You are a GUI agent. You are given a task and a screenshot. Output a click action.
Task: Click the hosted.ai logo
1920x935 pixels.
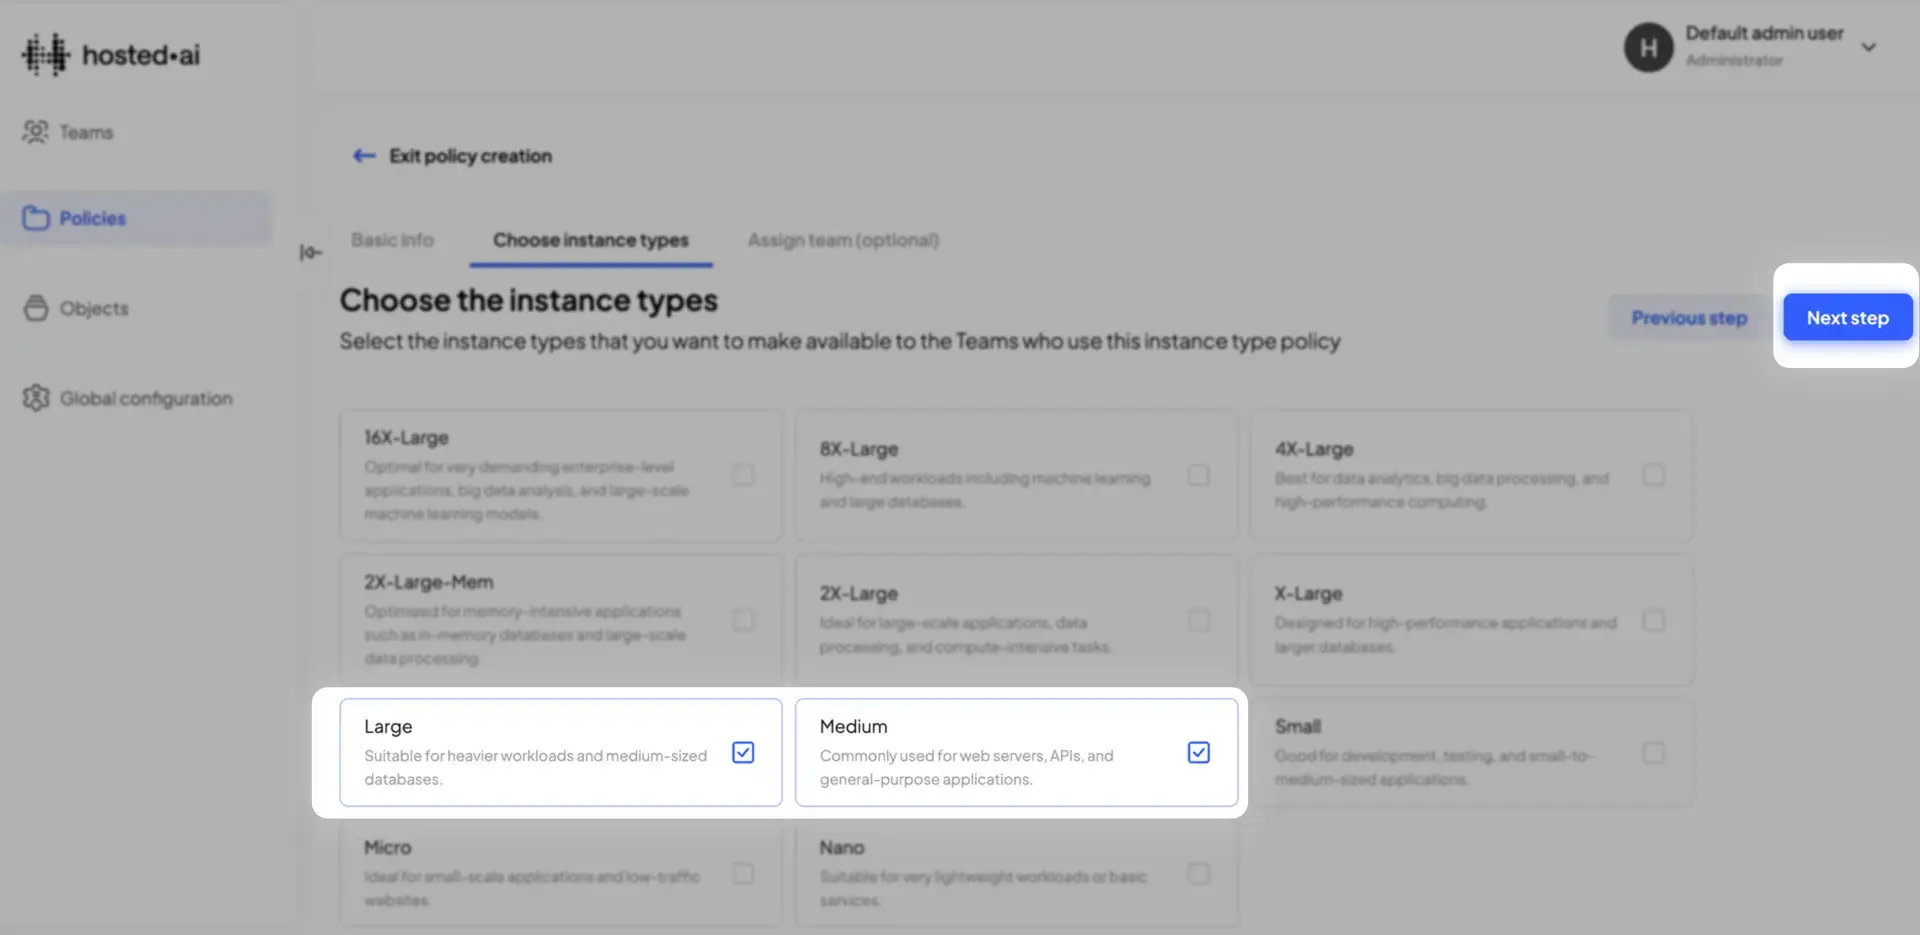click(x=109, y=54)
